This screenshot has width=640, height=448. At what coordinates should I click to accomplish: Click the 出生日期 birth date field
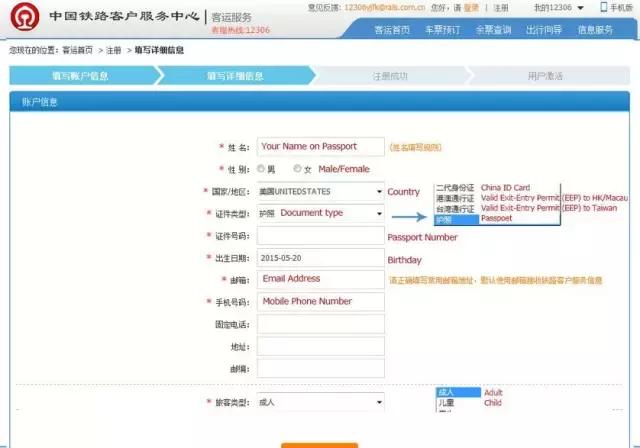pyautogui.click(x=321, y=258)
